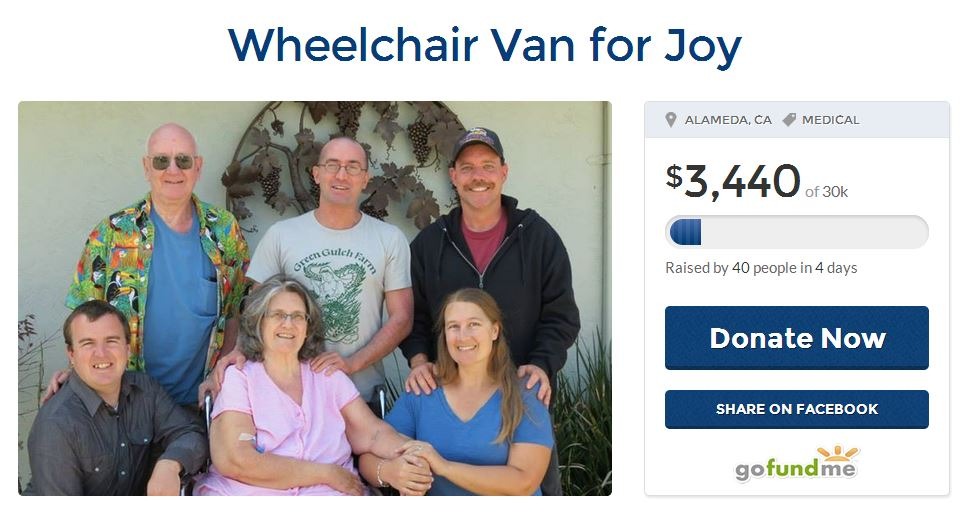Click the sun rays above gofundme
Image resolution: width=967 pixels, height=518 pixels.
pyautogui.click(x=837, y=453)
